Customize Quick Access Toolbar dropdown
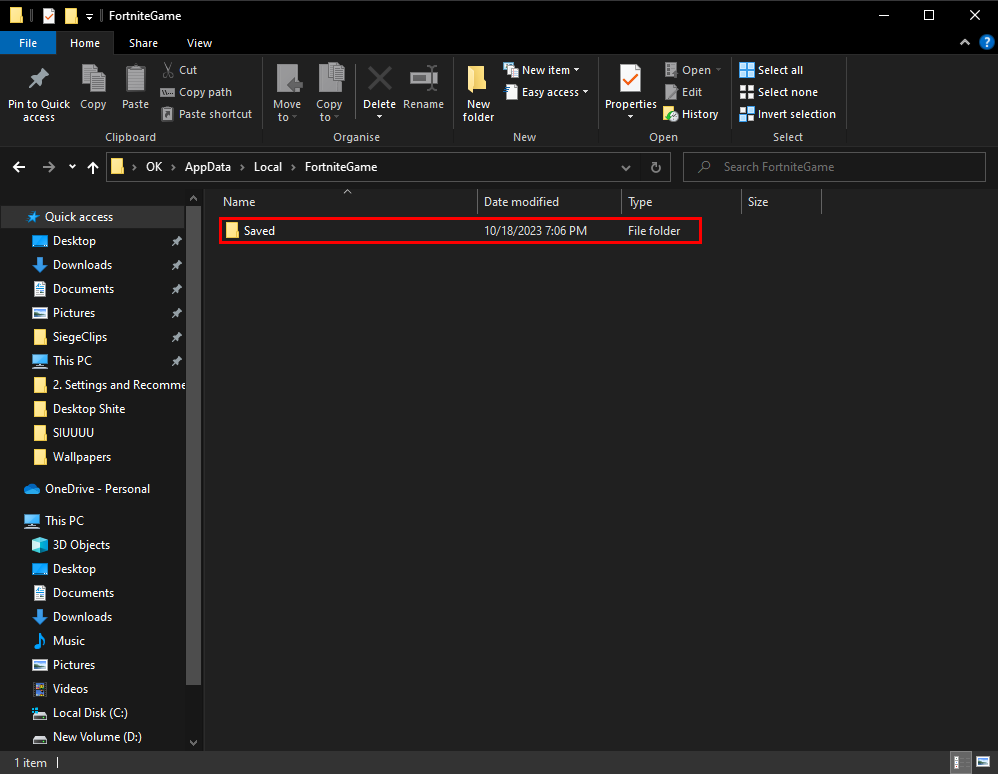Viewport: 998px width, 774px height. 89,16
